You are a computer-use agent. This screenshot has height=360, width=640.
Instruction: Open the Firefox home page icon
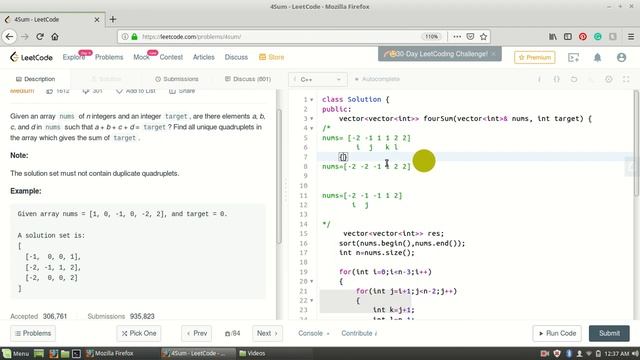coord(55,37)
